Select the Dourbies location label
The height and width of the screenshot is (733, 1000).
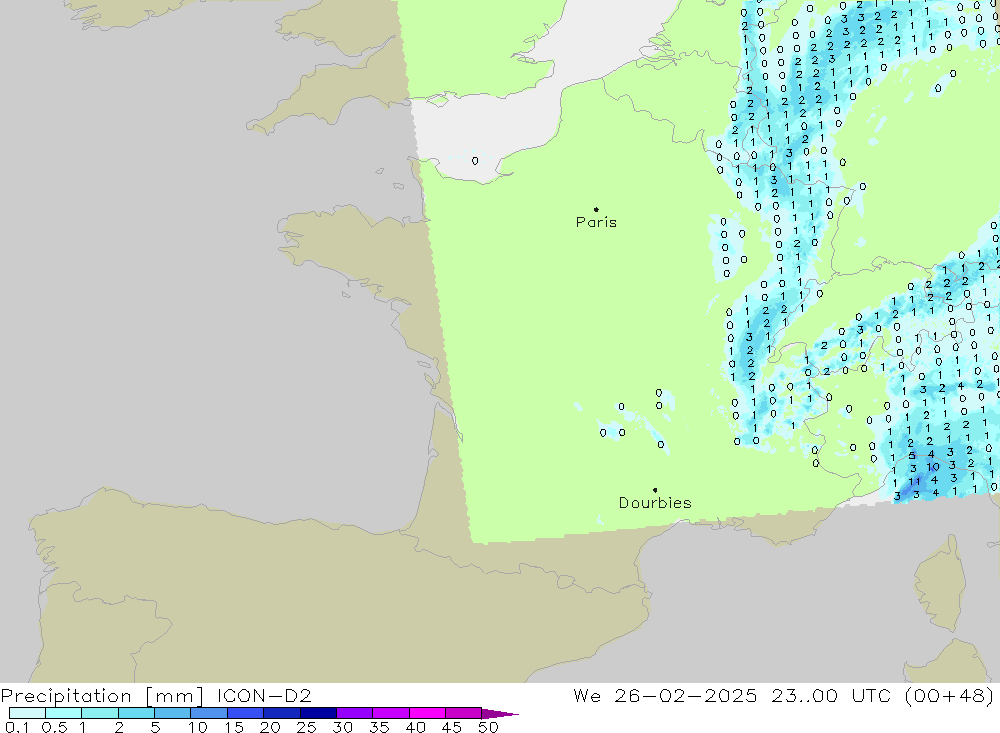click(655, 503)
